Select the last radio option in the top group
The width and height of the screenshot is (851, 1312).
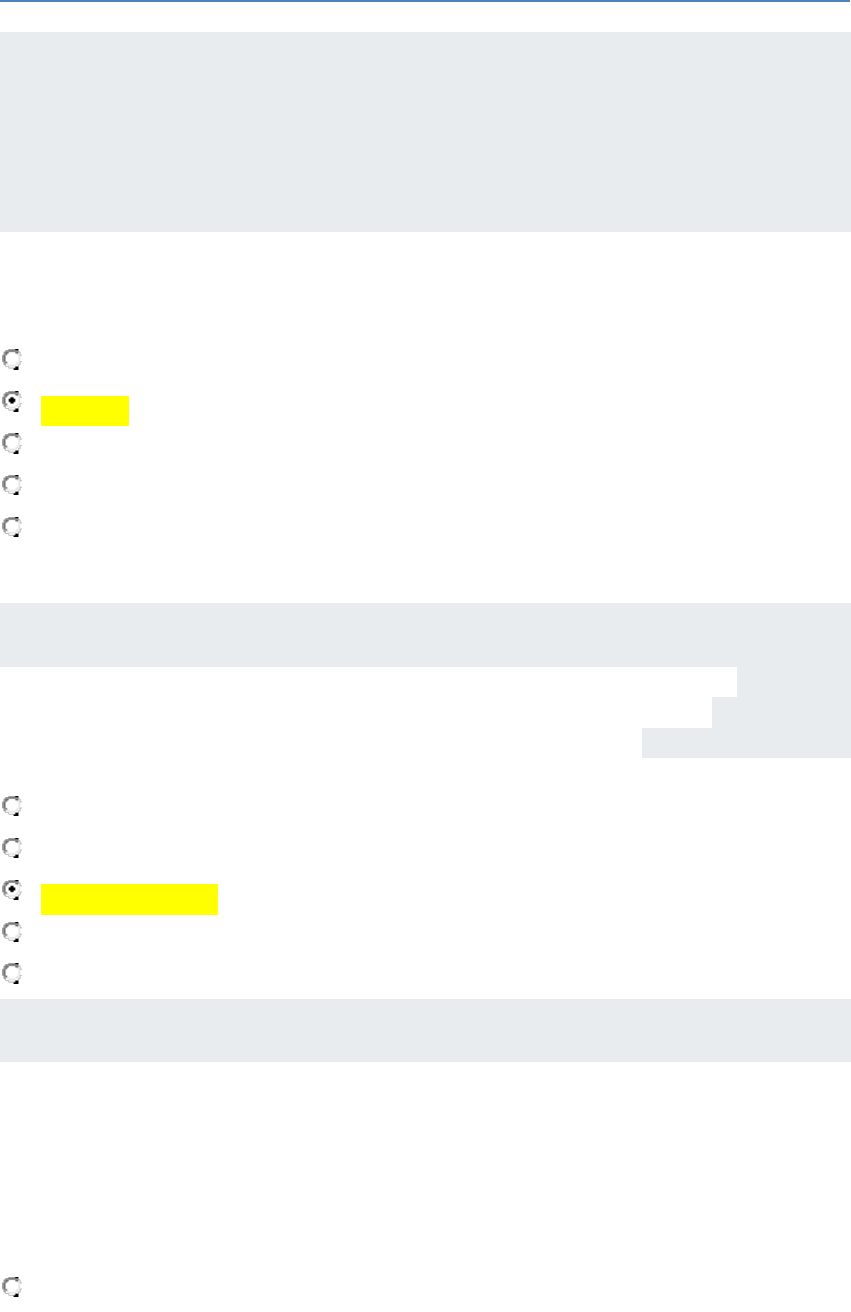11,527
